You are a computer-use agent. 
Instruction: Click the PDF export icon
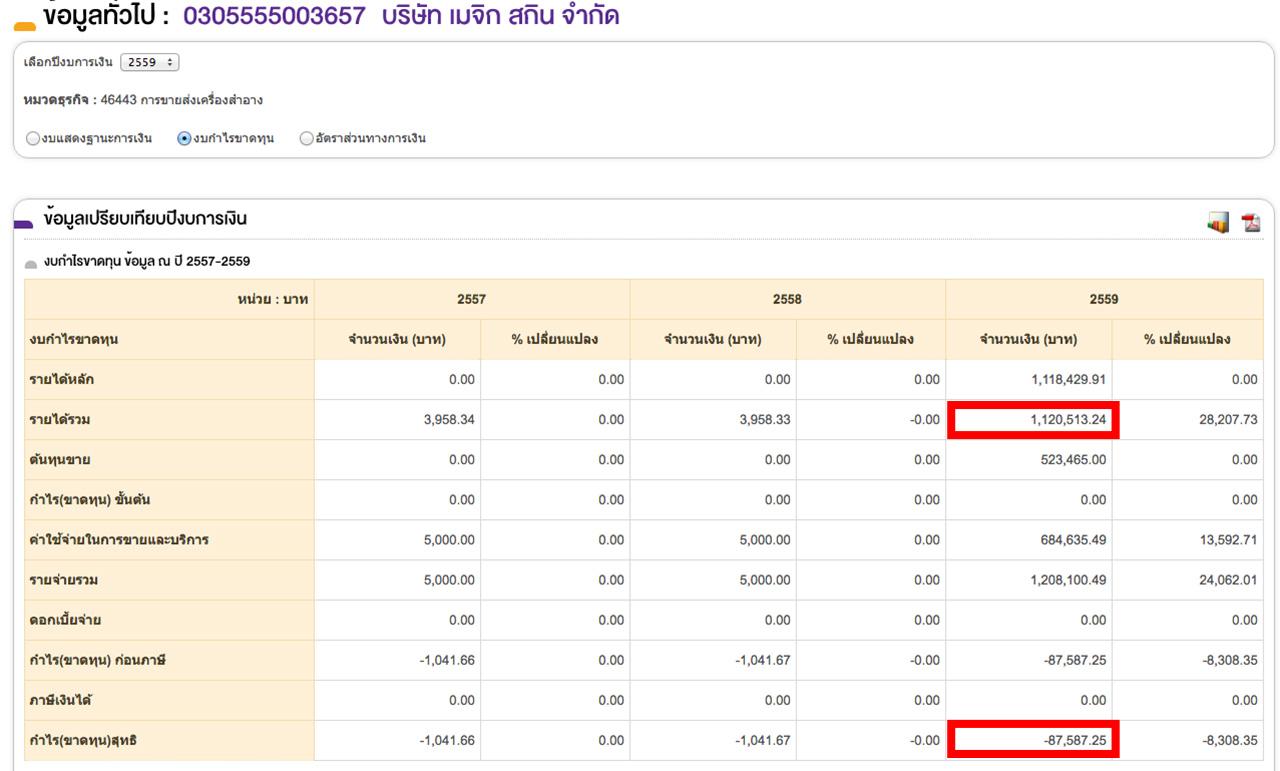coord(1251,223)
